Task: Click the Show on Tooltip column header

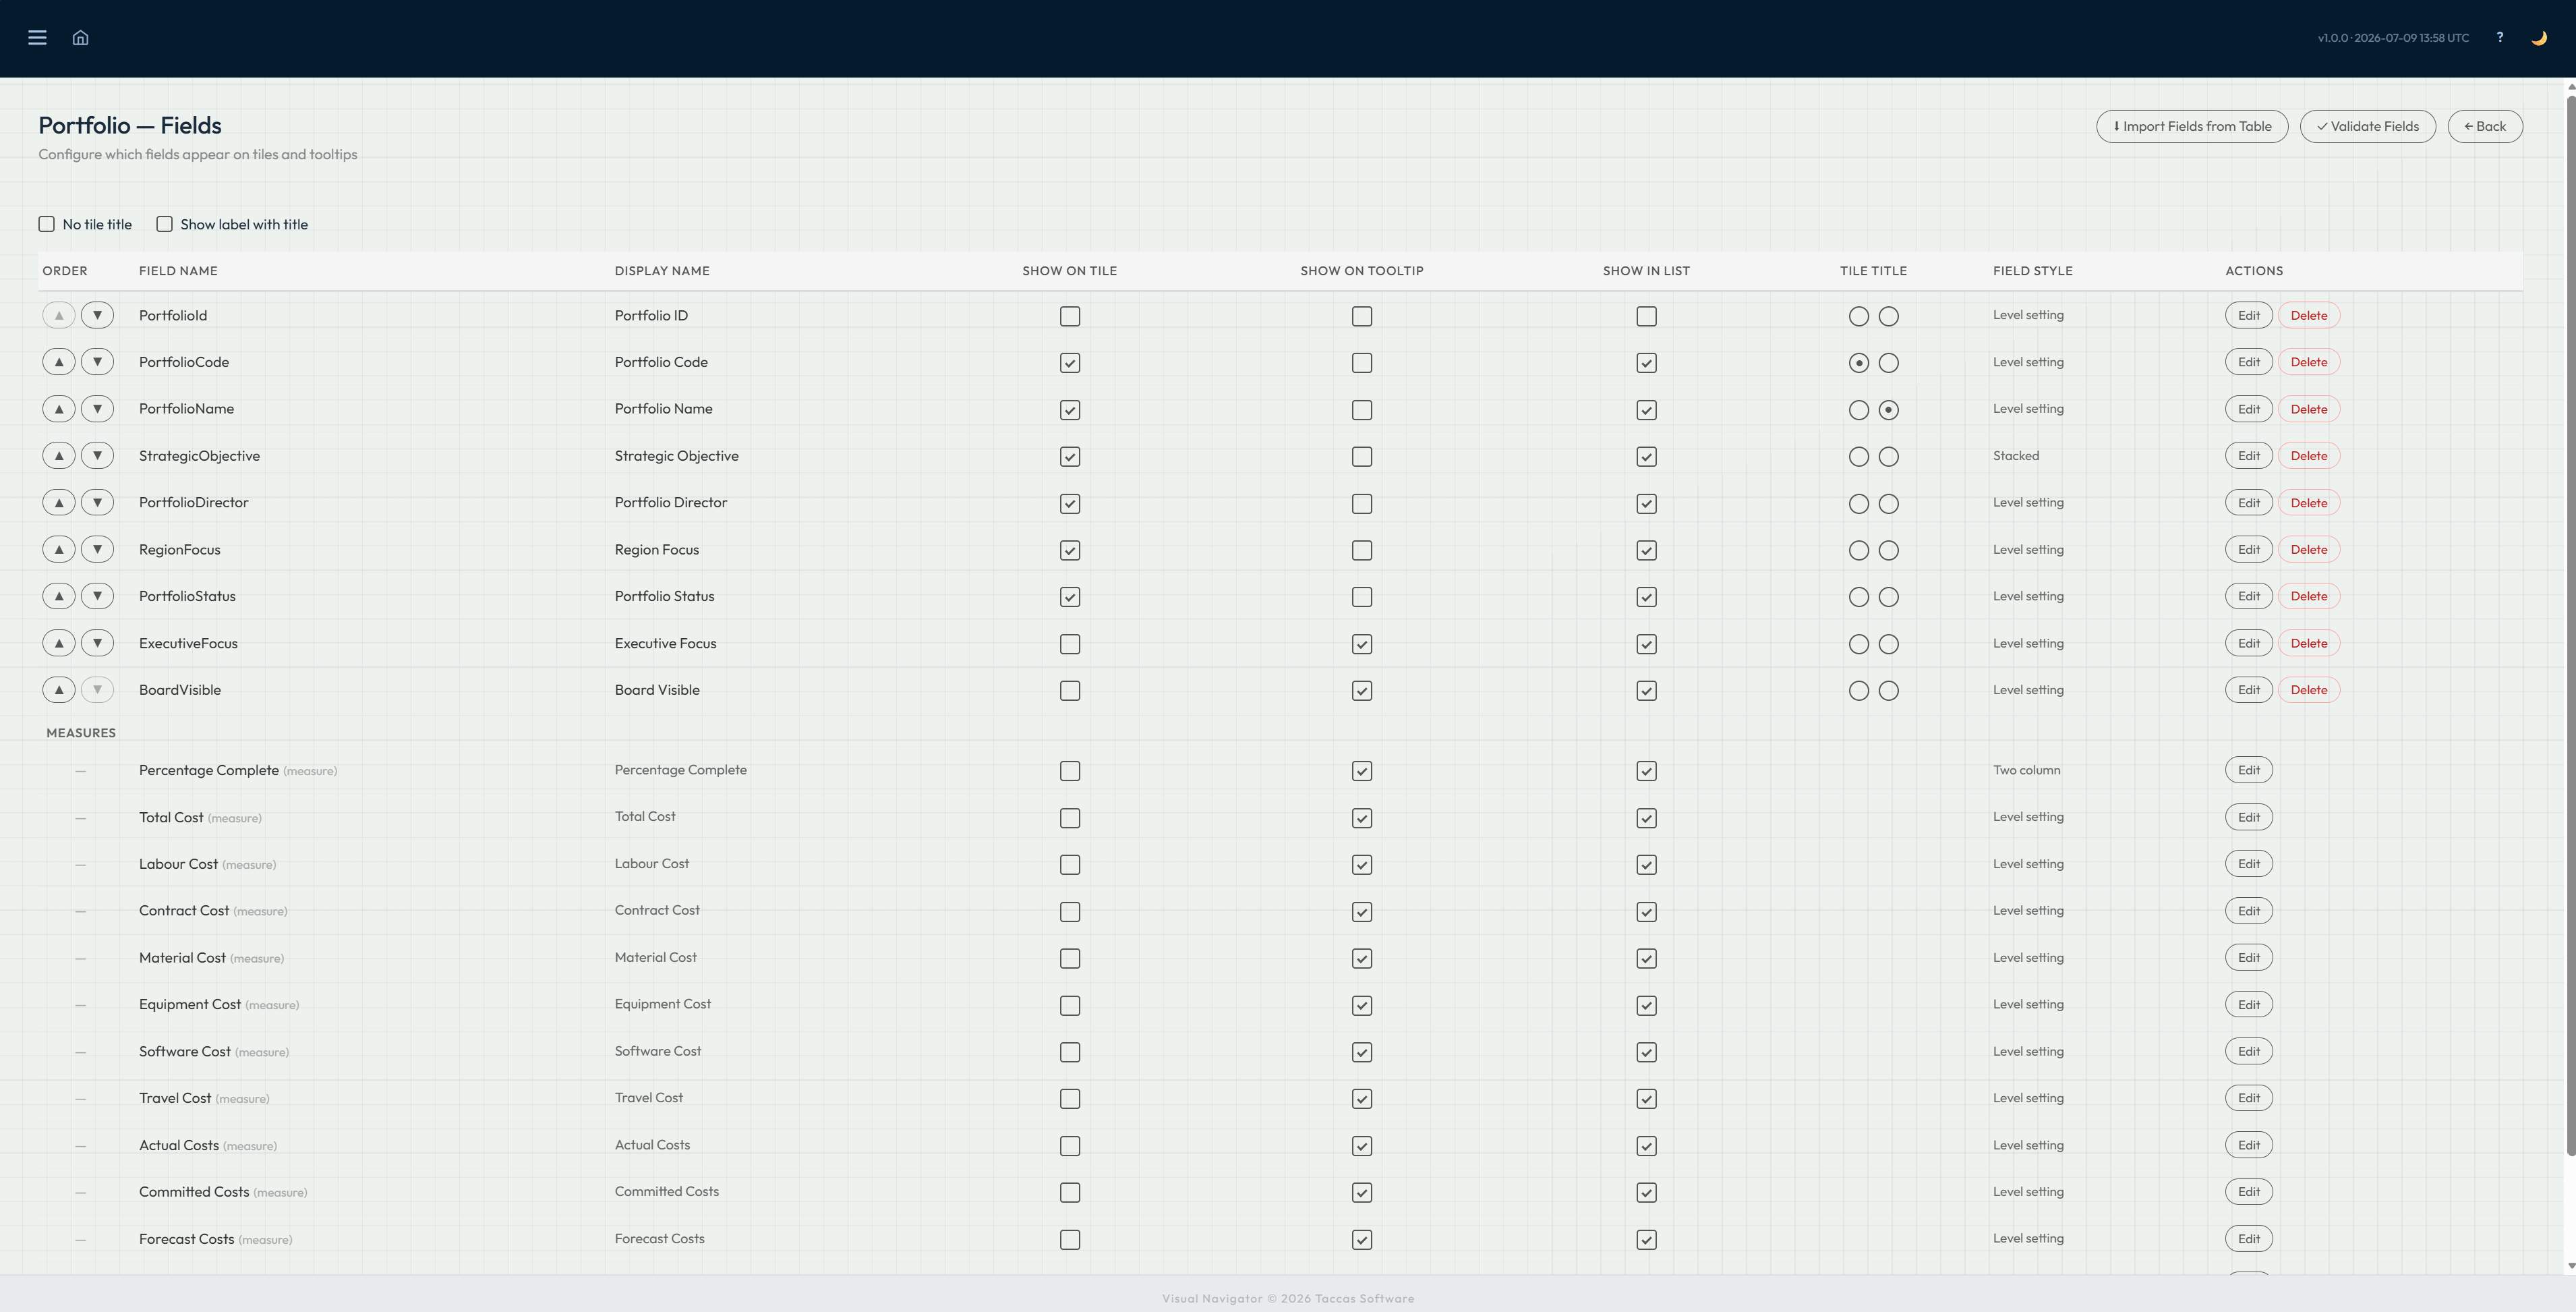Action: (x=1362, y=271)
